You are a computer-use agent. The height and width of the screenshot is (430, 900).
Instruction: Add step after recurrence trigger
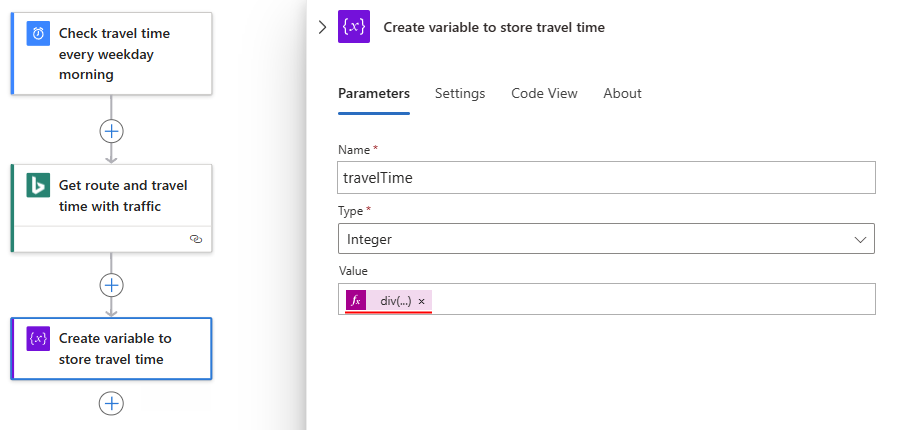coord(111,131)
